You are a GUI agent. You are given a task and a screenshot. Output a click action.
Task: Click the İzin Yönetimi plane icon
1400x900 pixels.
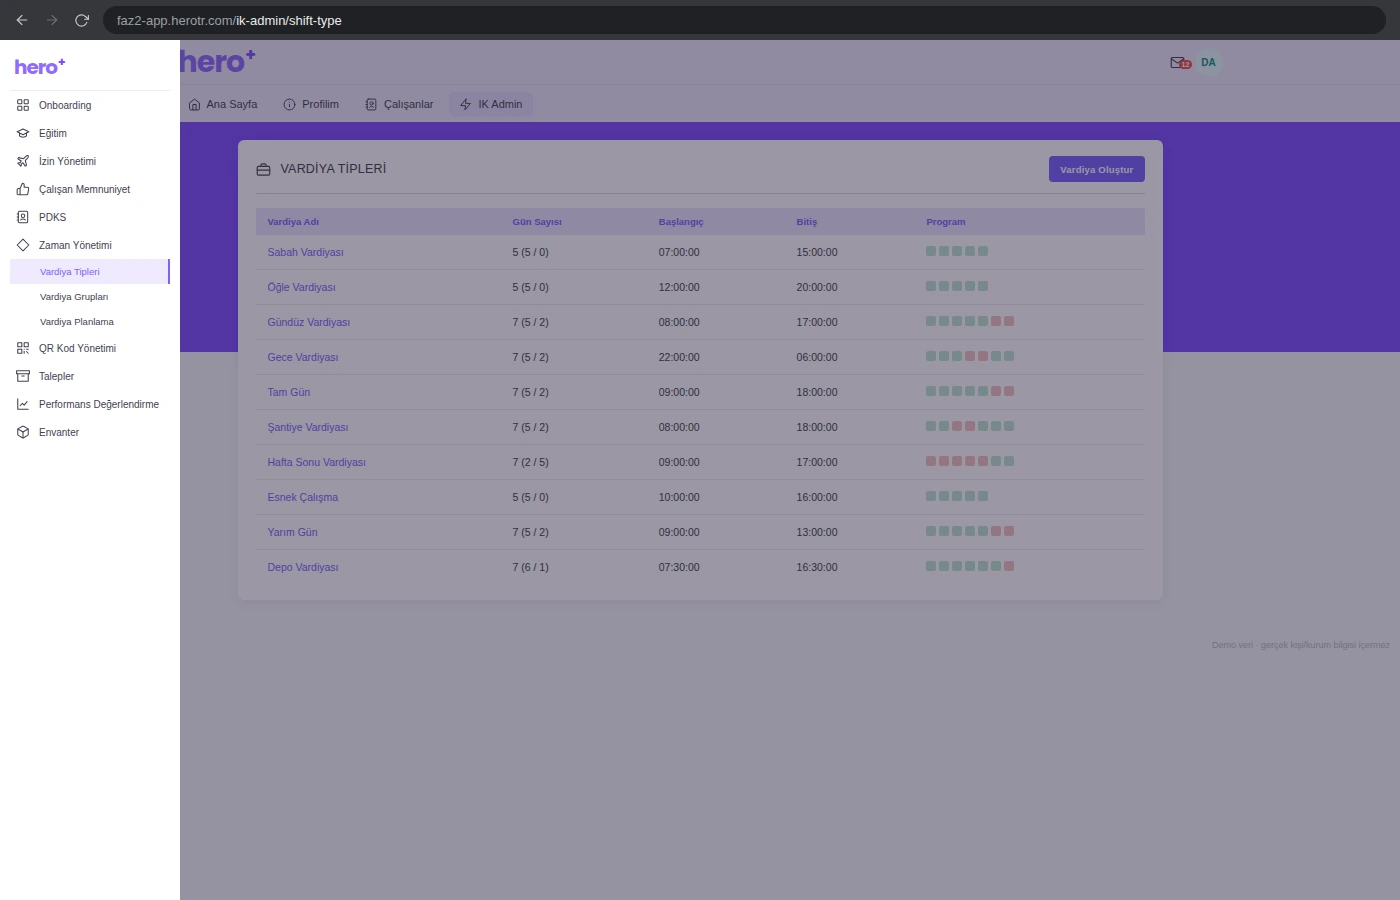coord(23,161)
